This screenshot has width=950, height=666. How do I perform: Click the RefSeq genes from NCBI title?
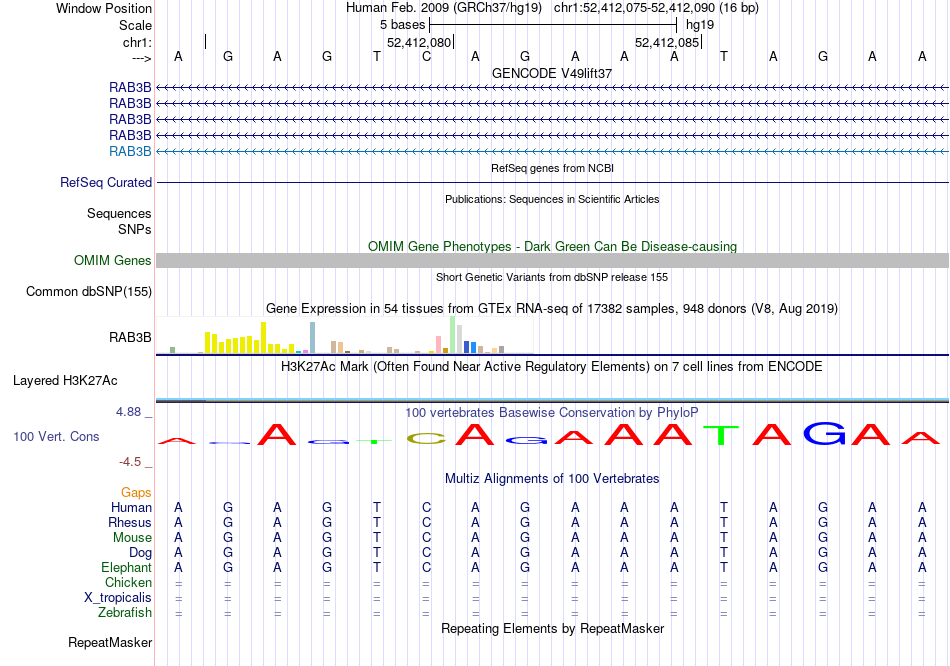[552, 168]
